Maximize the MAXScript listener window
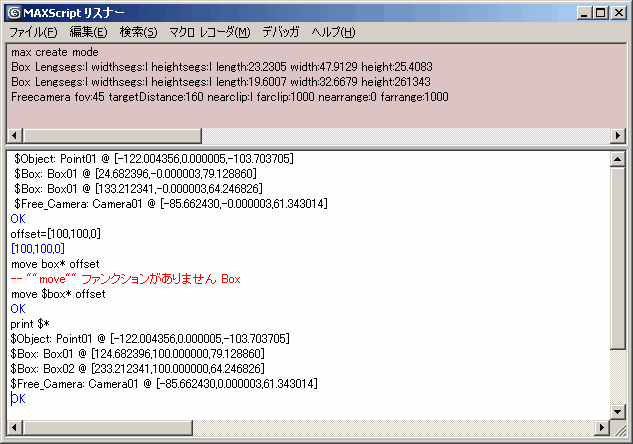Viewport: 633px width, 444px height. tap(600, 13)
